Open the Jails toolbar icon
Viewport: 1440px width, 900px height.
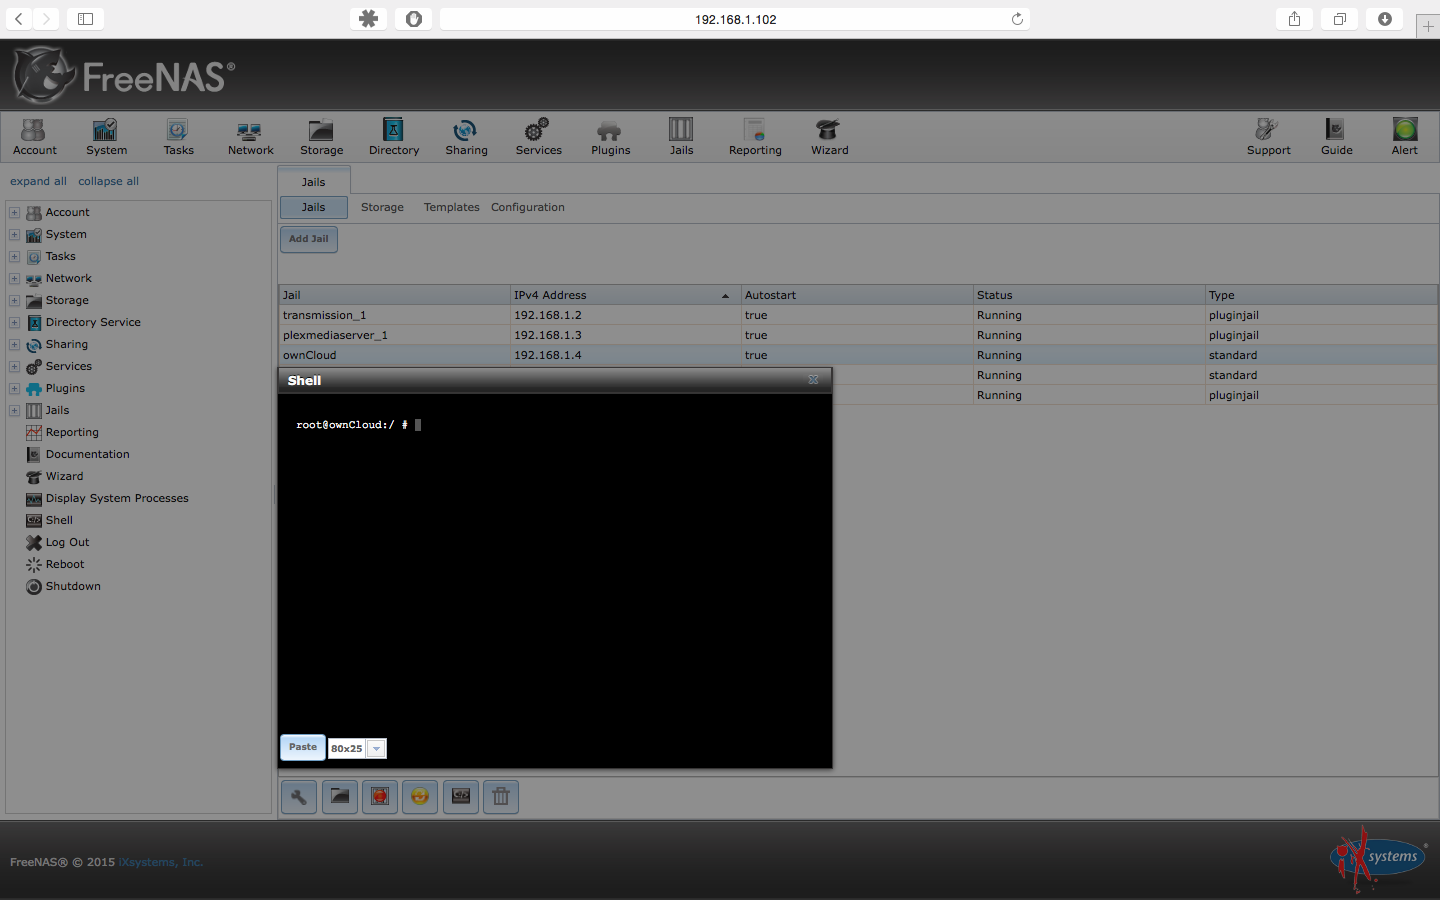[x=681, y=137]
